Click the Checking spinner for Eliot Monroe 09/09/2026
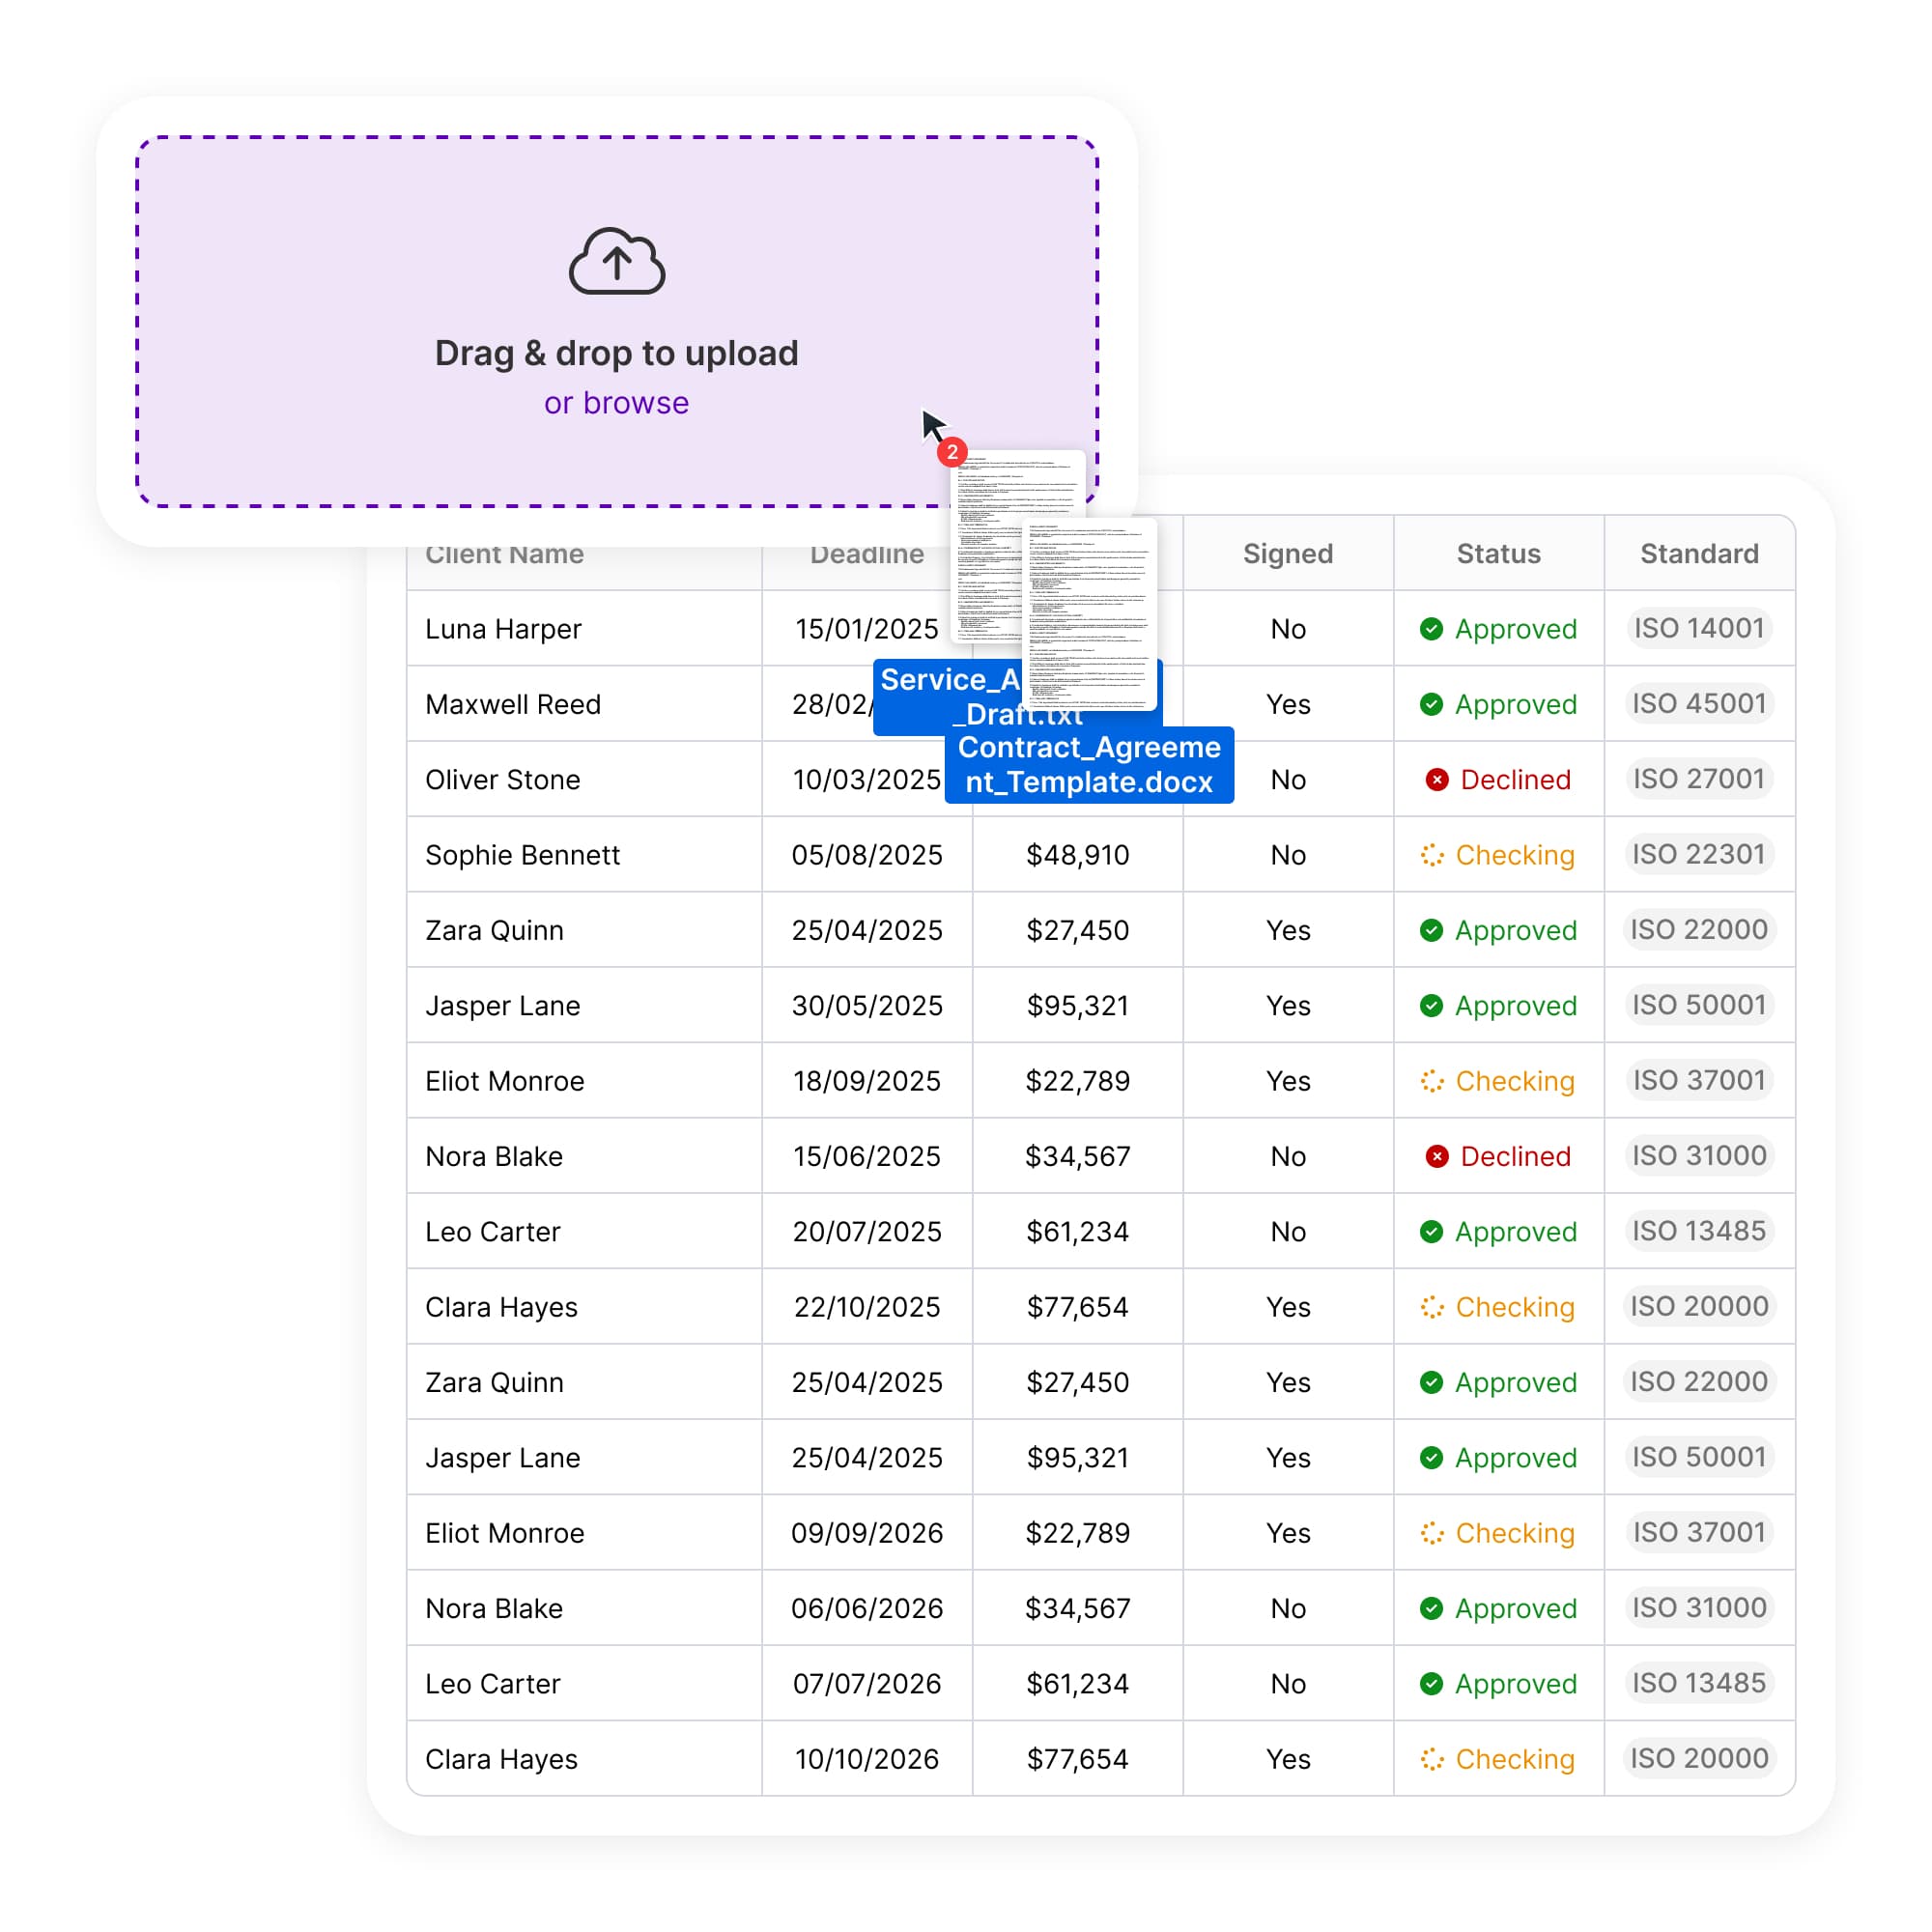 point(1432,1533)
